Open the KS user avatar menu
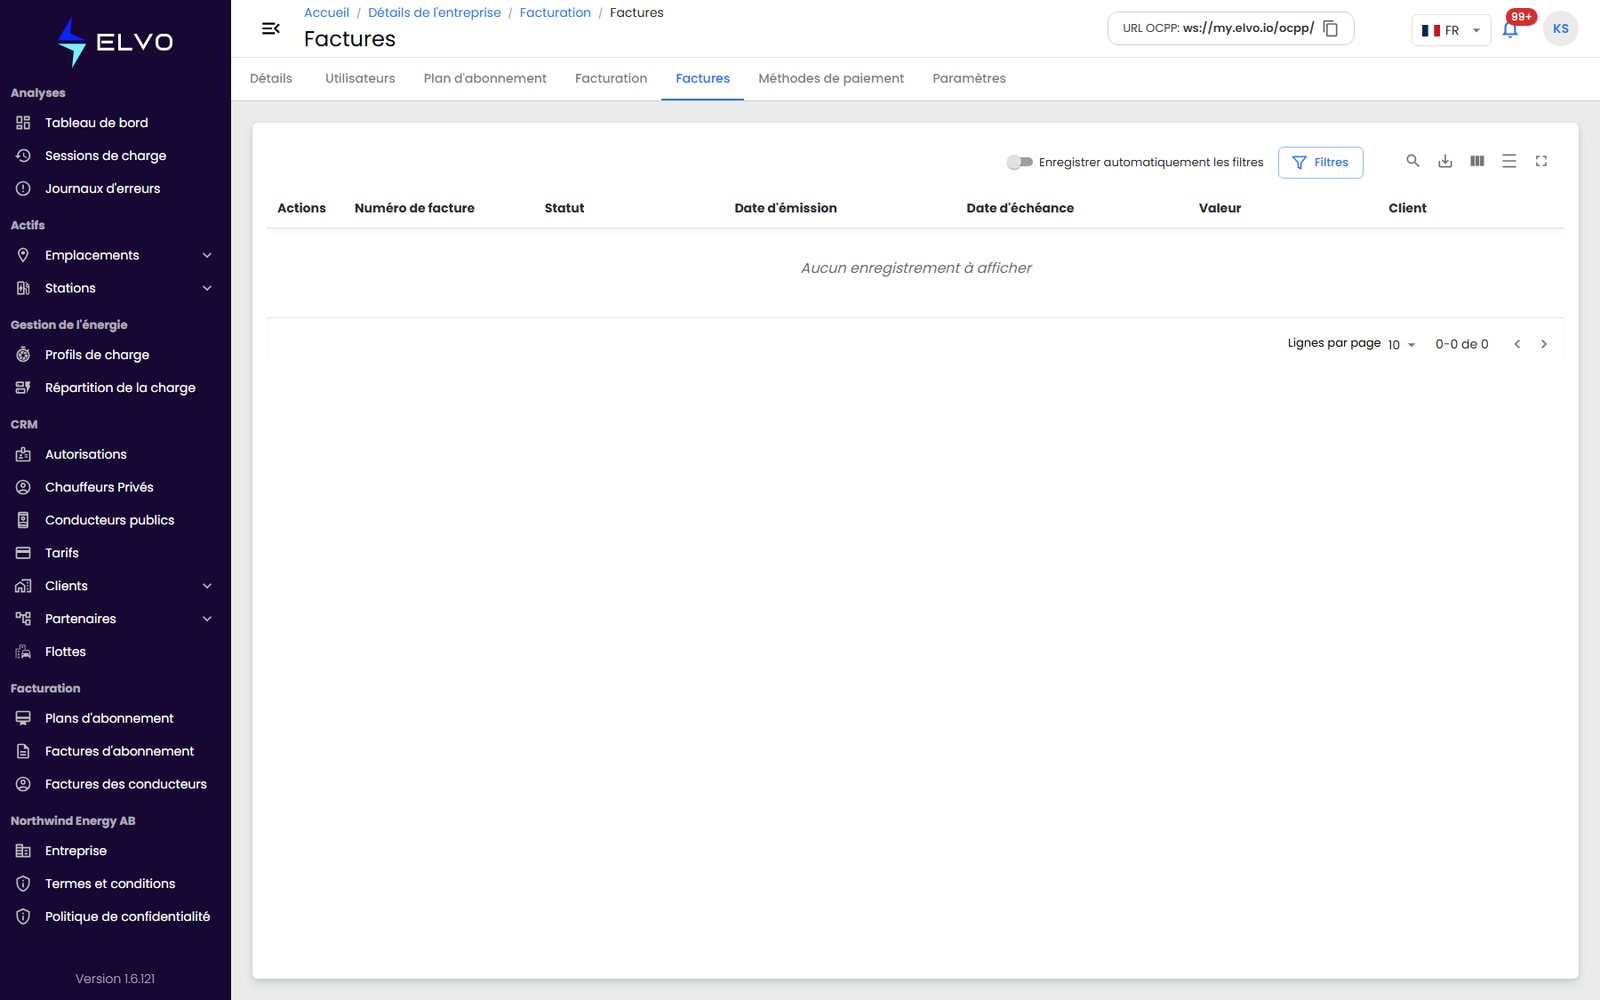 coord(1560,29)
